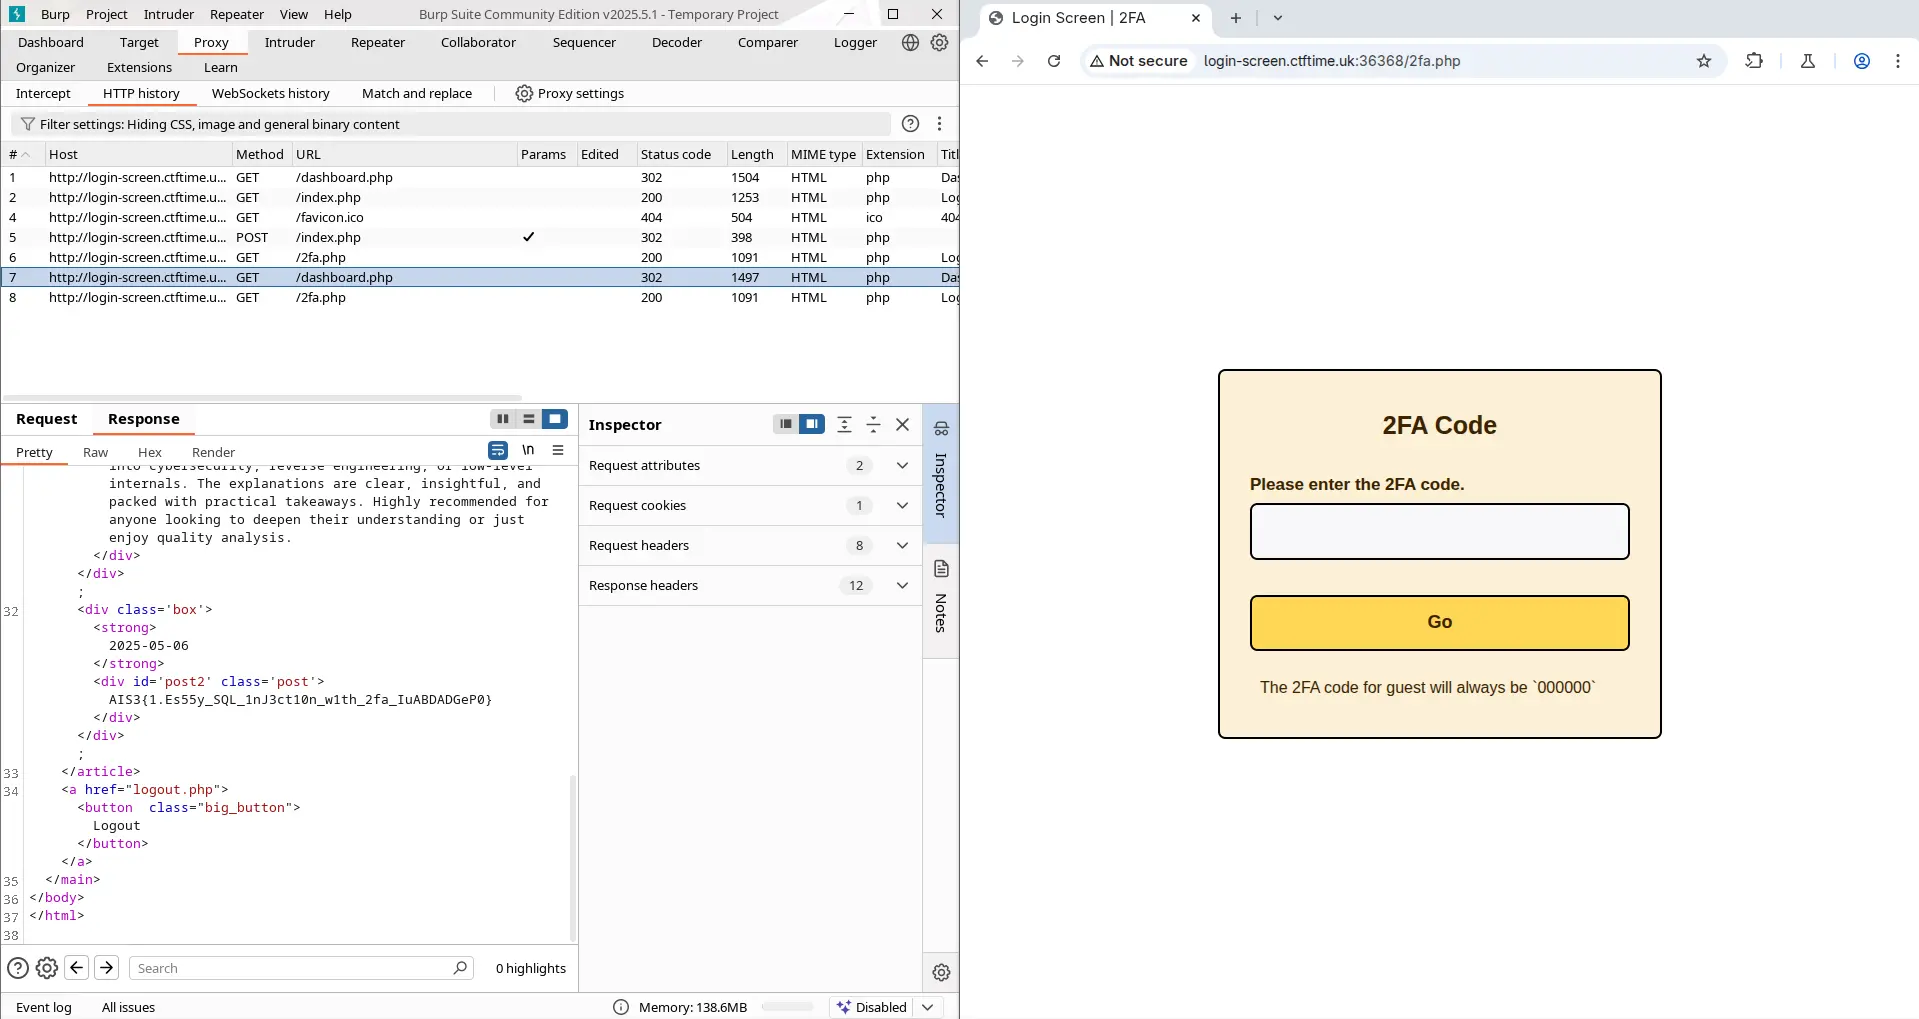Viewport: 1919px width, 1019px height.
Task: Toggle non-printable characters (\n) display
Action: coord(528,450)
